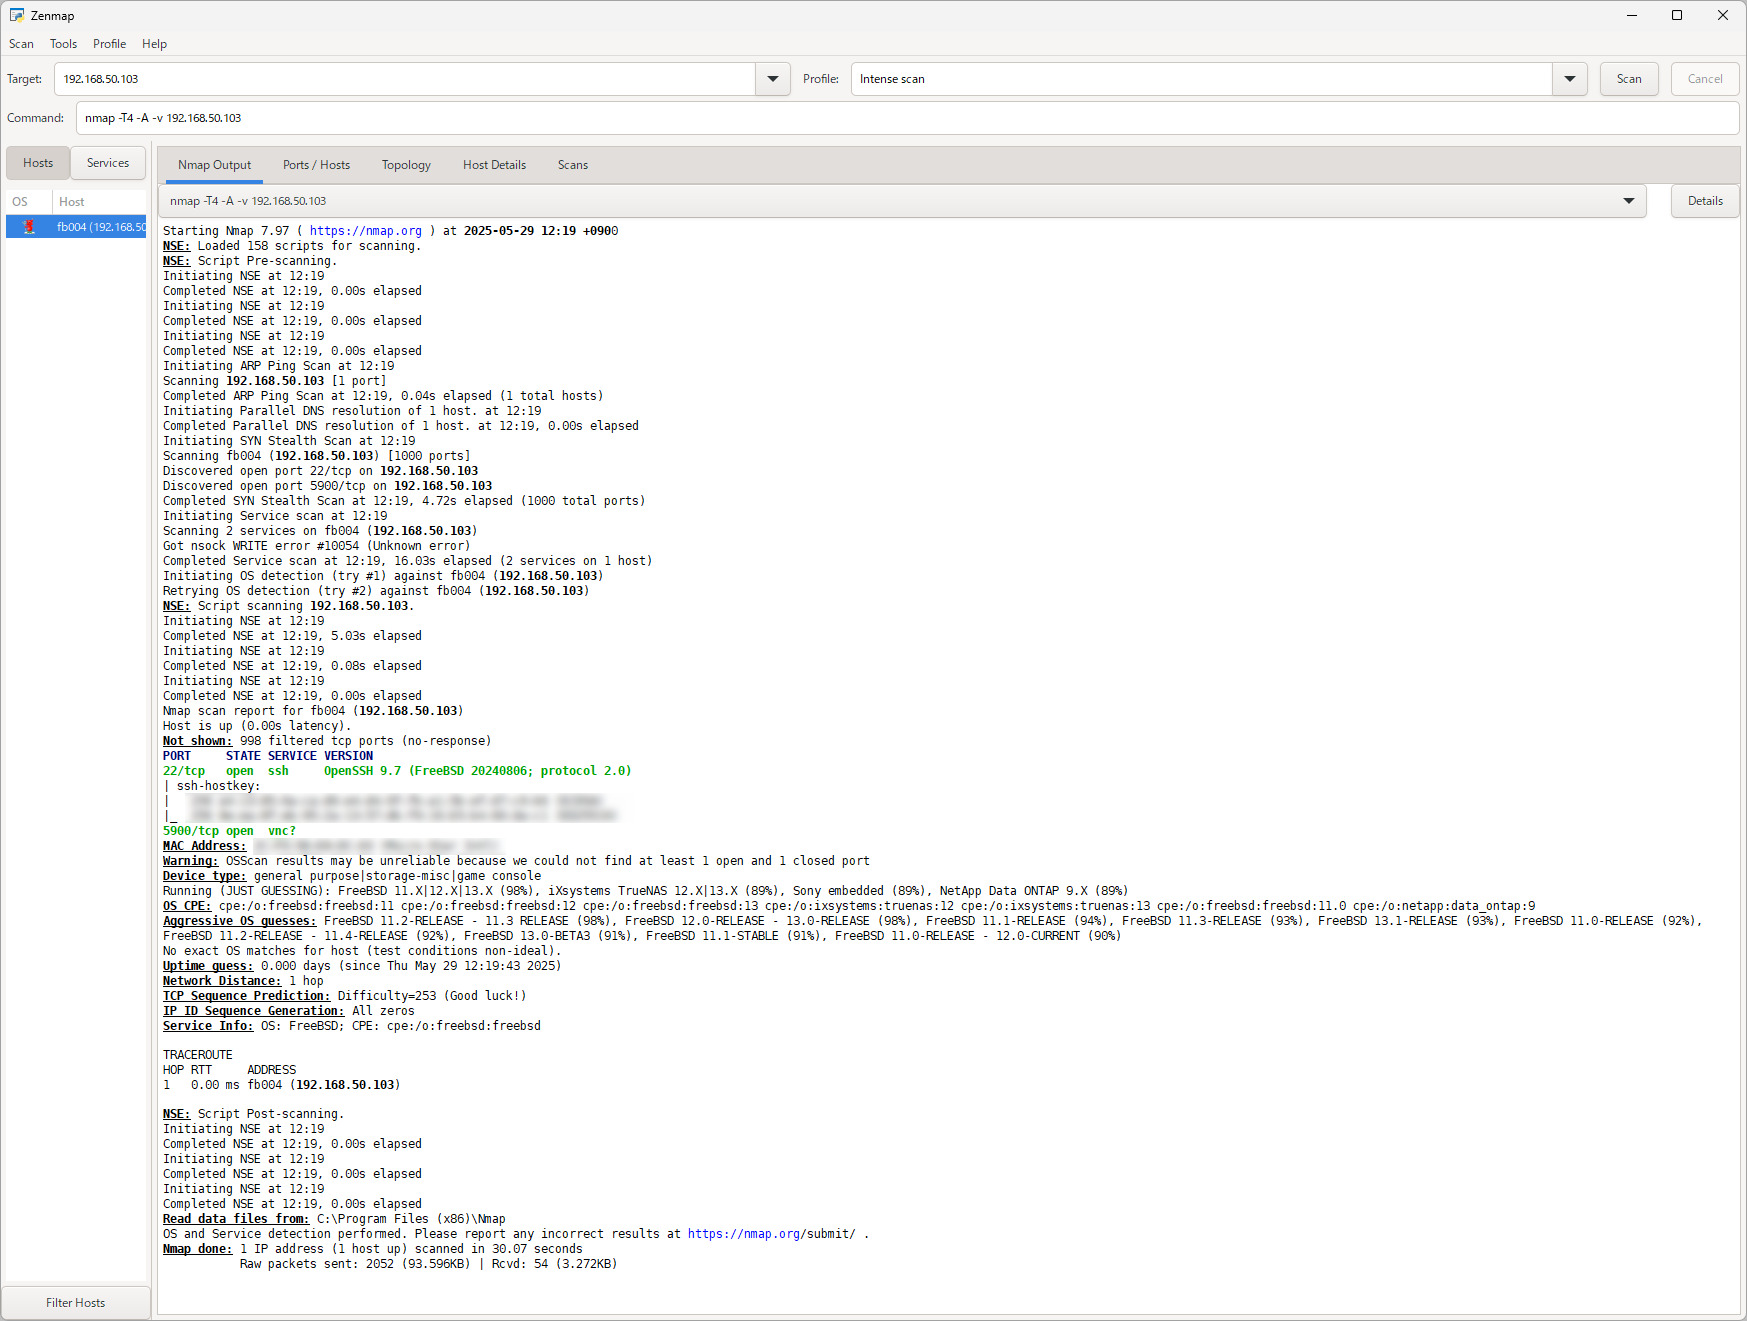
Task: Open the Help menu
Action: (x=154, y=44)
